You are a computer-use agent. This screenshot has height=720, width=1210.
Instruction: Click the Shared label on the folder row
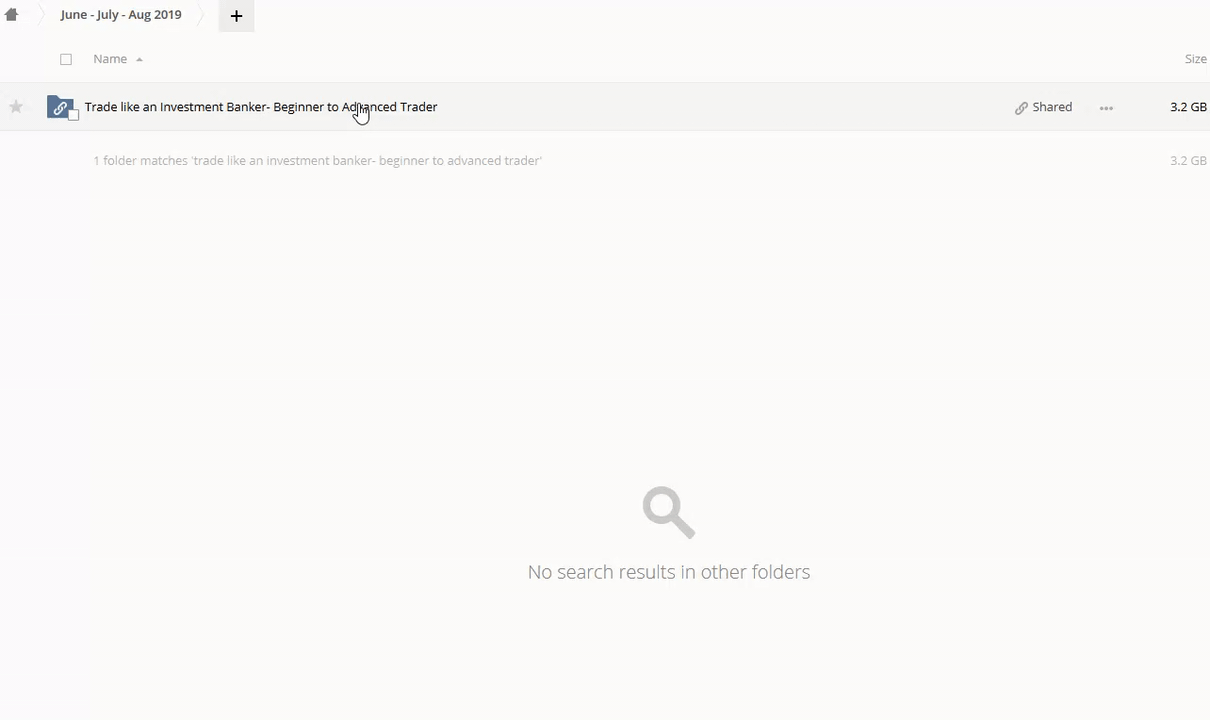point(1052,107)
